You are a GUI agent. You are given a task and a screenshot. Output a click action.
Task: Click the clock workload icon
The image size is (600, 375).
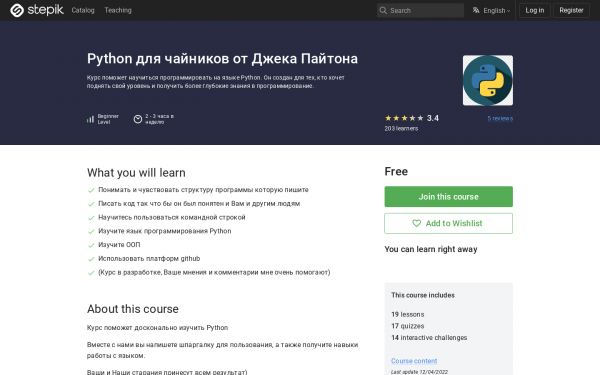138,119
